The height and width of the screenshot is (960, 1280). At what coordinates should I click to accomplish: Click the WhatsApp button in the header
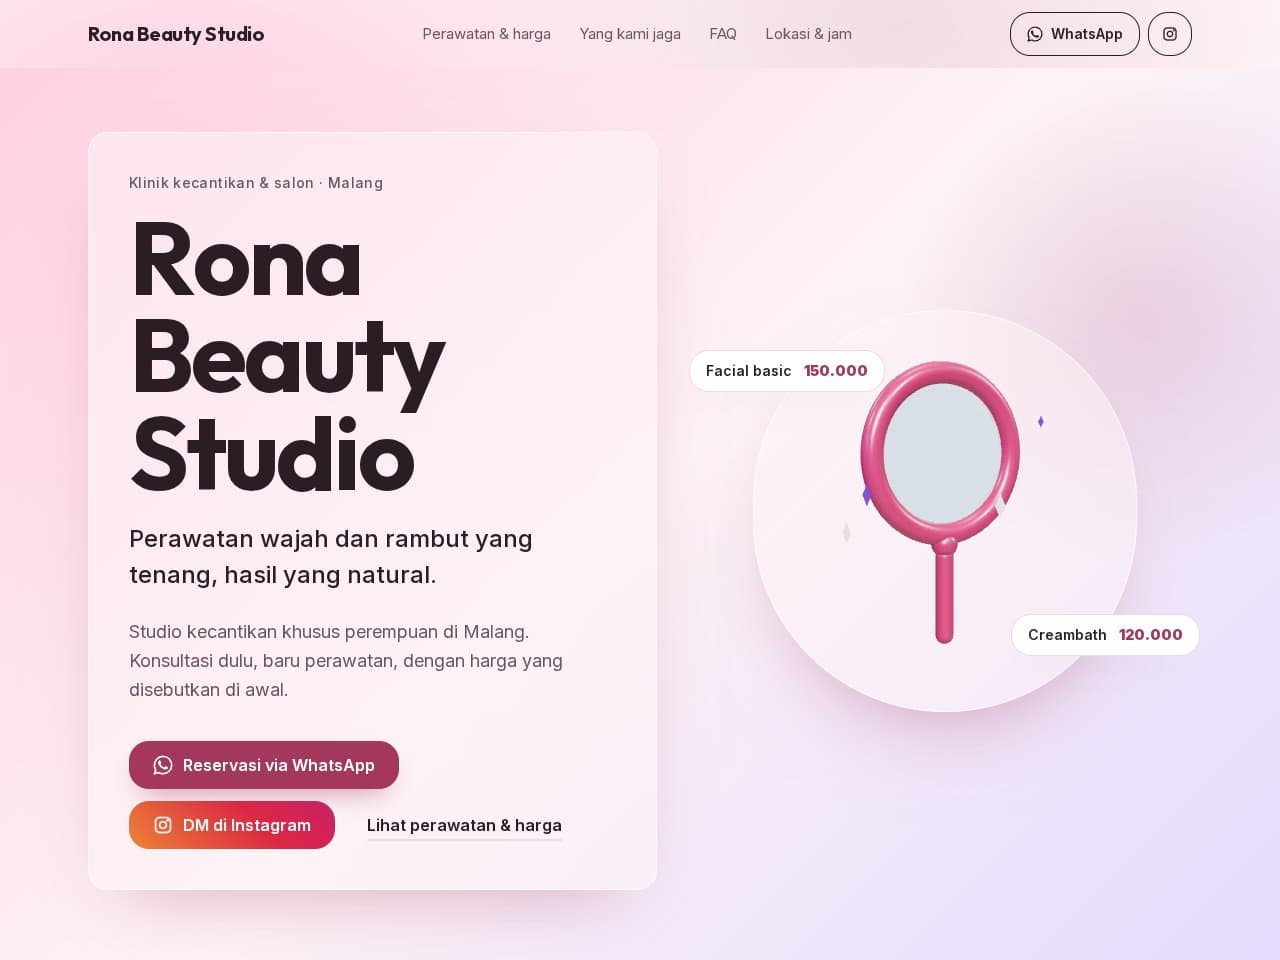(1075, 34)
